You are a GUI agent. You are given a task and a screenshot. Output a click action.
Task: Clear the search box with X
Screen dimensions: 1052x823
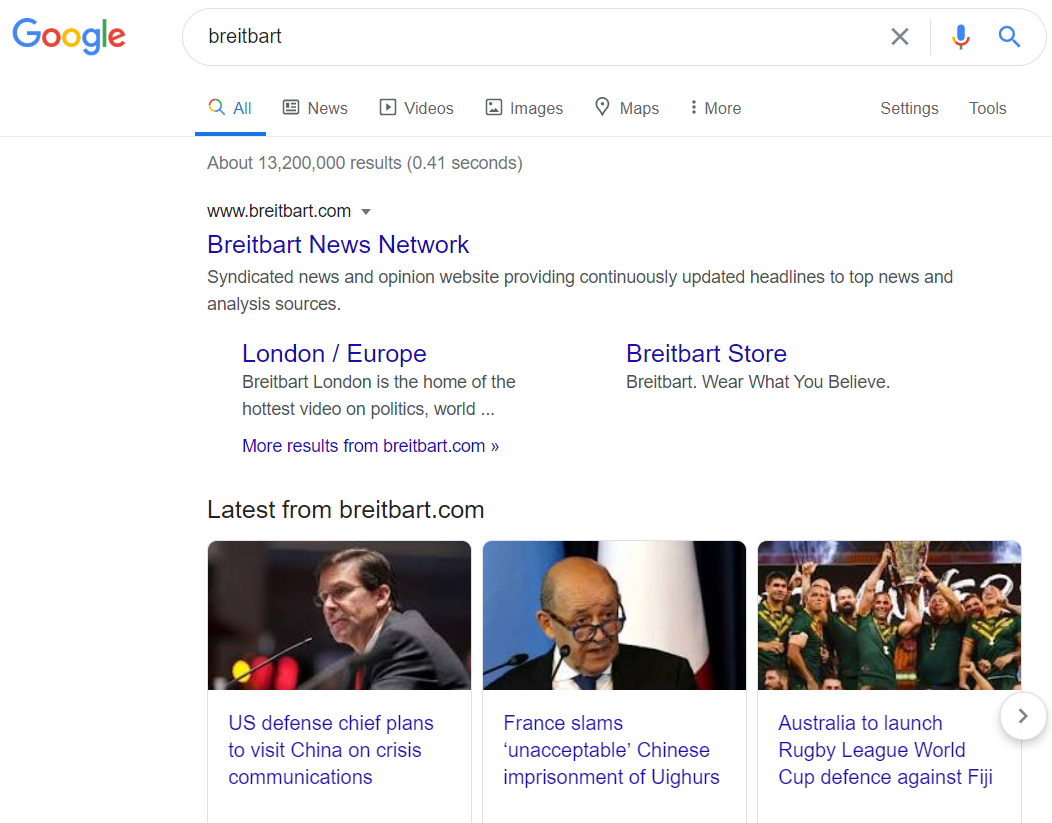[x=900, y=36]
